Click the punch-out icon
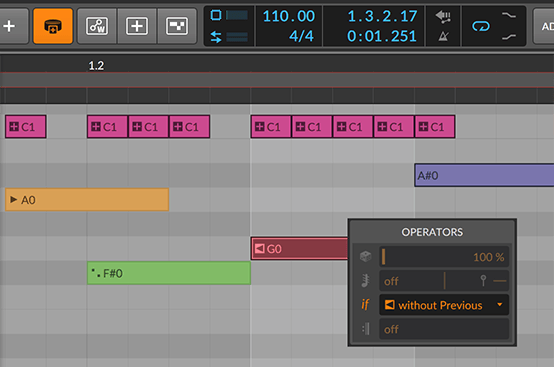Screen dimensions: 554x367 [509, 36]
